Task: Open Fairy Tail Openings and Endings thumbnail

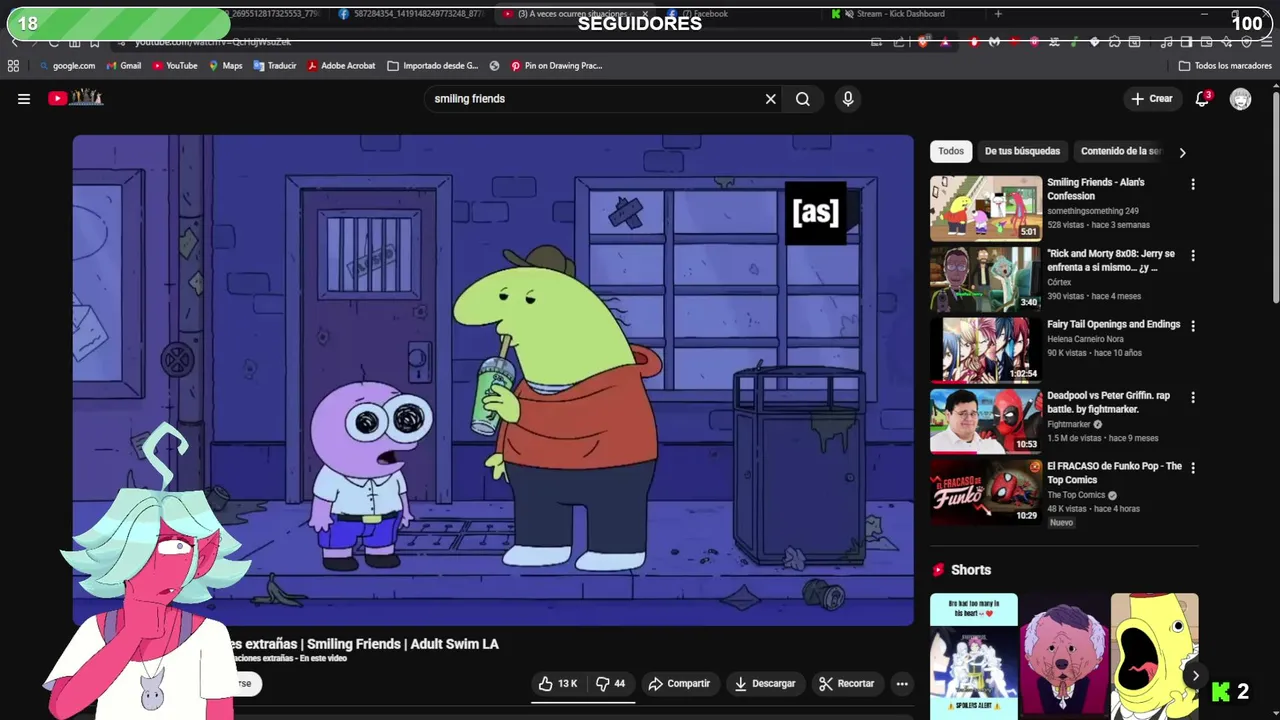Action: click(986, 350)
